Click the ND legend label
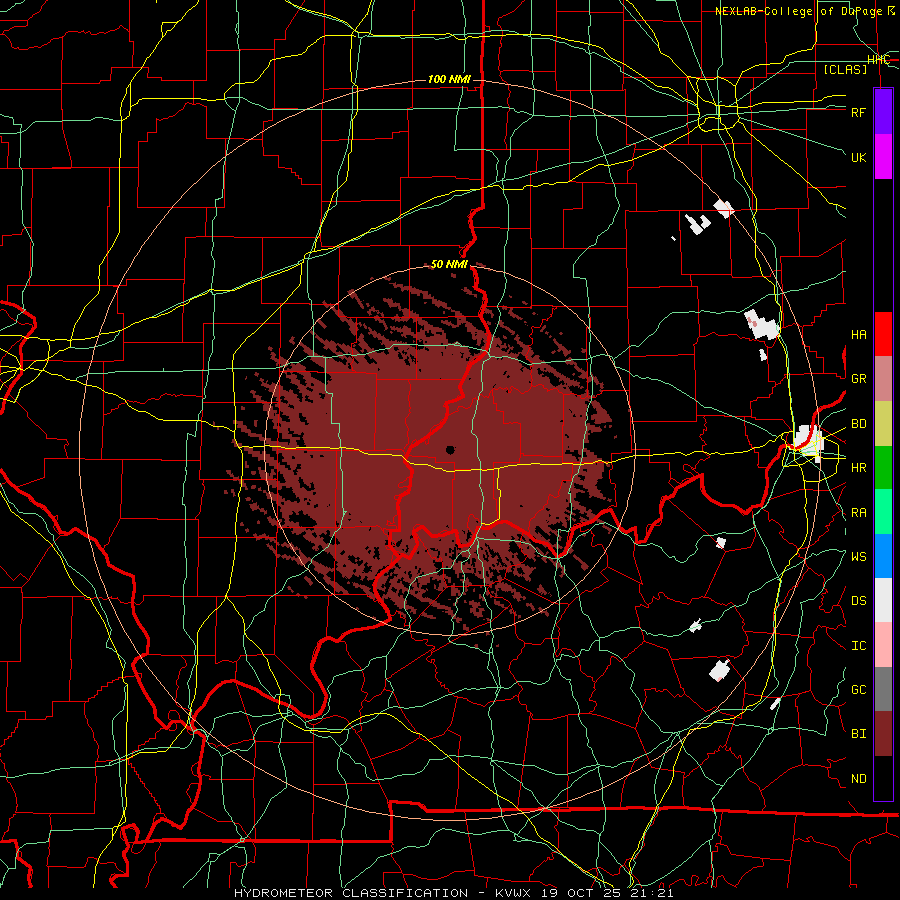Image resolution: width=900 pixels, height=900 pixels. point(859,779)
